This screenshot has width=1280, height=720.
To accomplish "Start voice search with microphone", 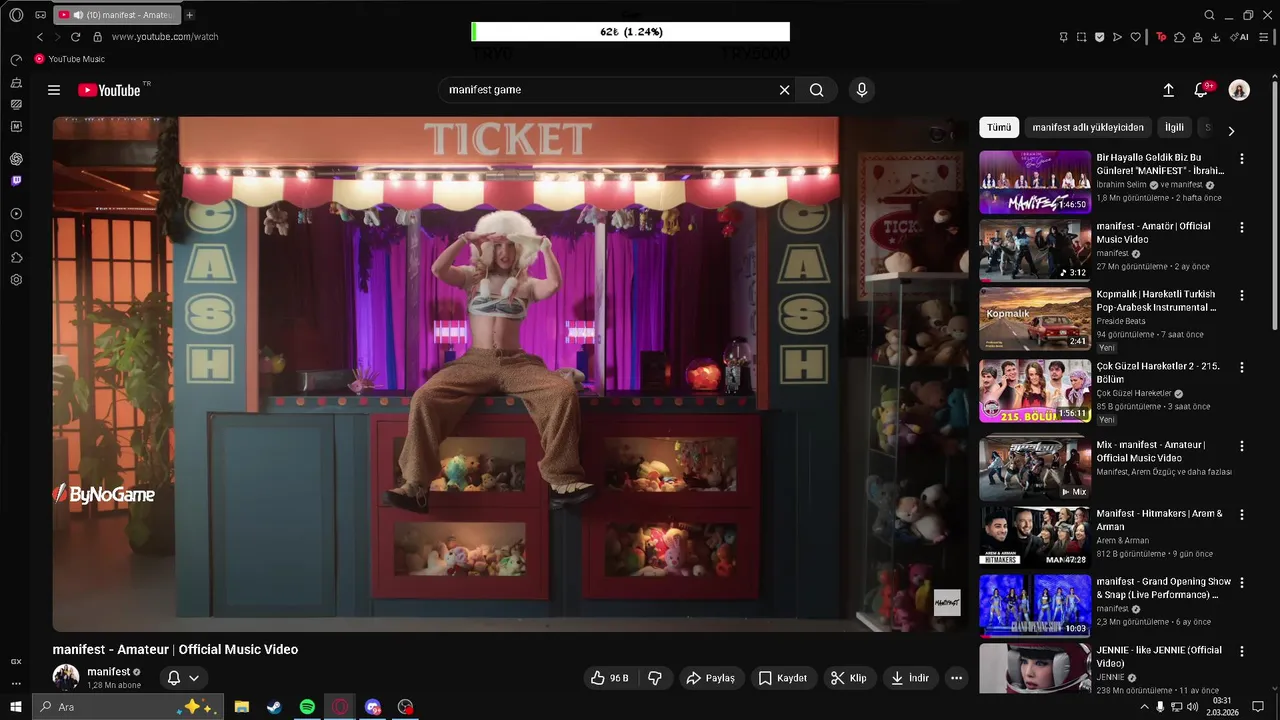I will click(x=862, y=90).
